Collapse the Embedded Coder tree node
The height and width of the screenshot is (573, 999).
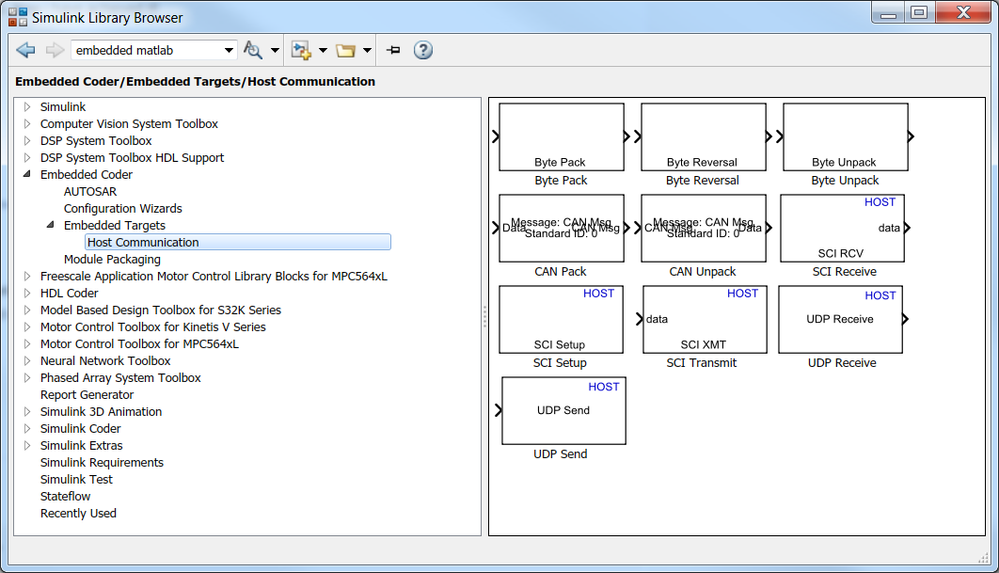(28, 175)
